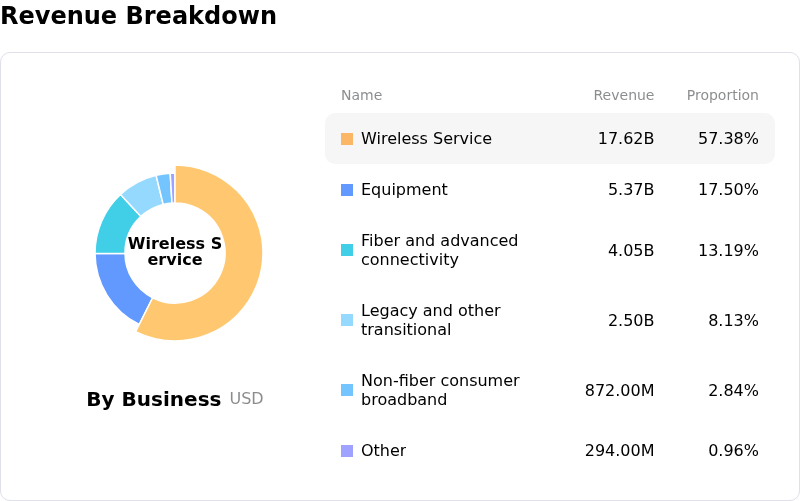This screenshot has width=800, height=501.
Task: Click the cyan Fiber donut chart segment
Action: coord(114,224)
